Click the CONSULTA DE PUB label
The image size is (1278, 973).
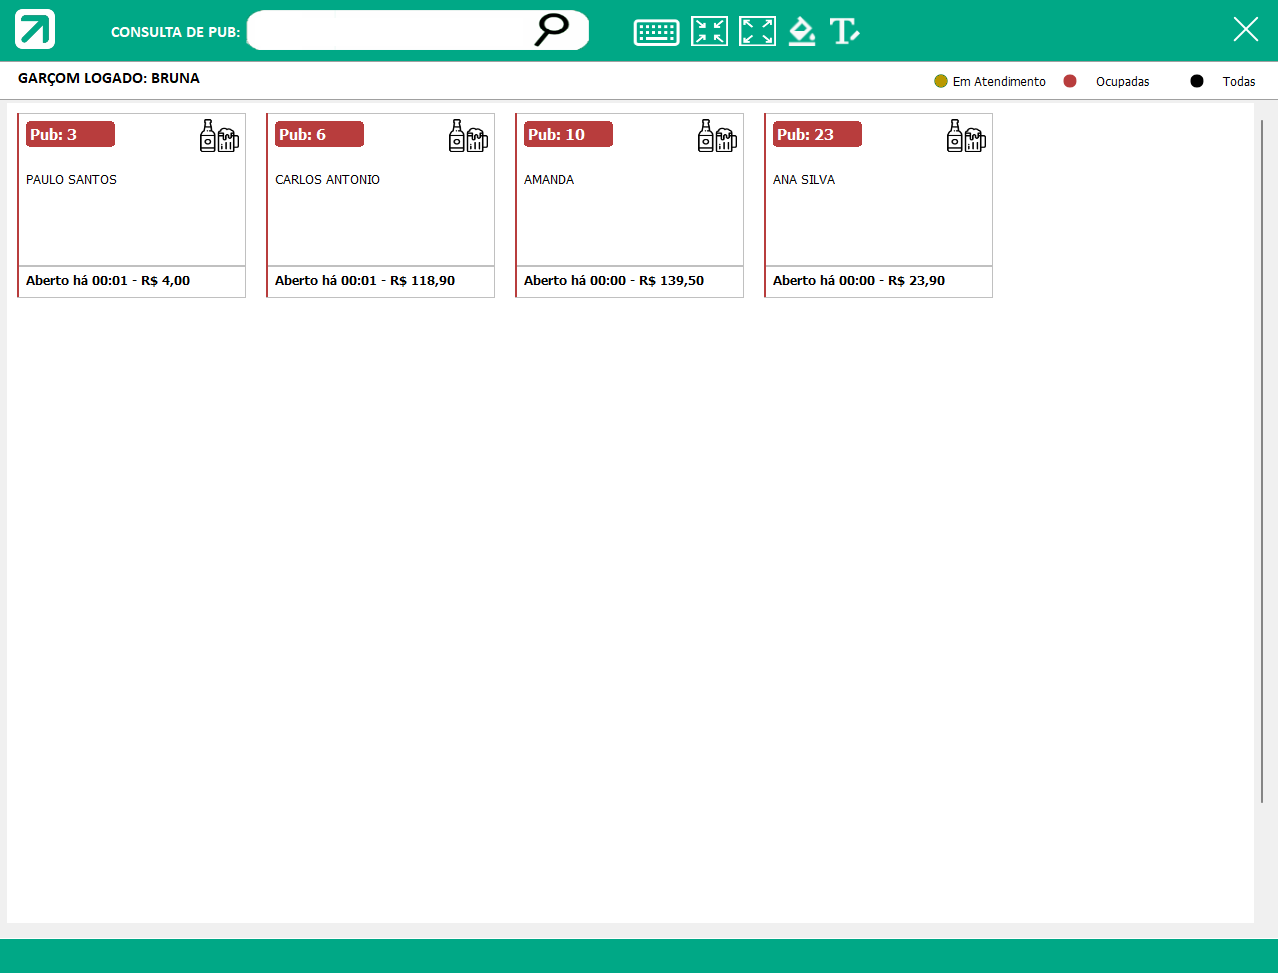175,32
